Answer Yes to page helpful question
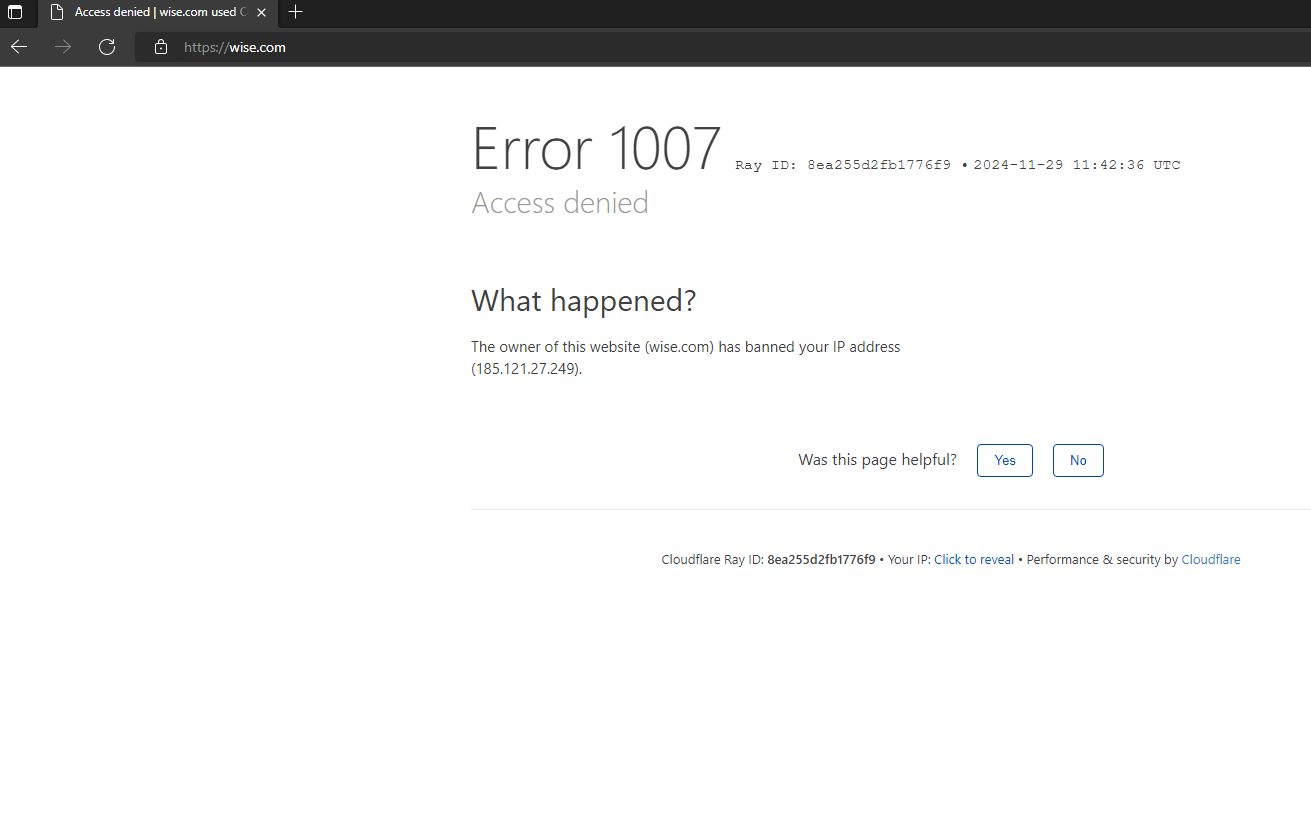The height and width of the screenshot is (815, 1311). point(1005,460)
